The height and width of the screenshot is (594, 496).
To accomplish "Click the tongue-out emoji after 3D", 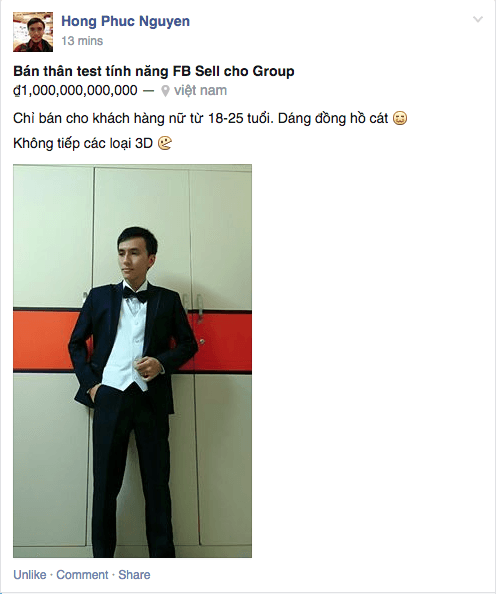I will coord(164,143).
